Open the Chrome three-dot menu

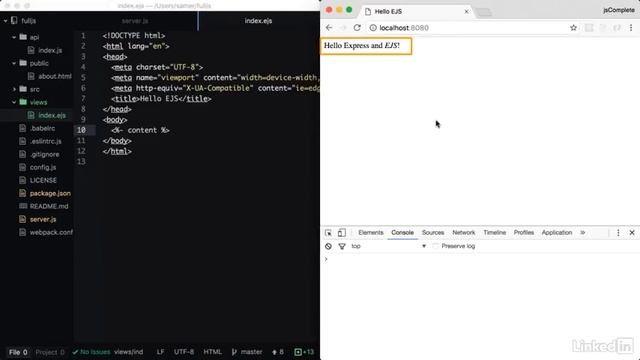coord(631,28)
